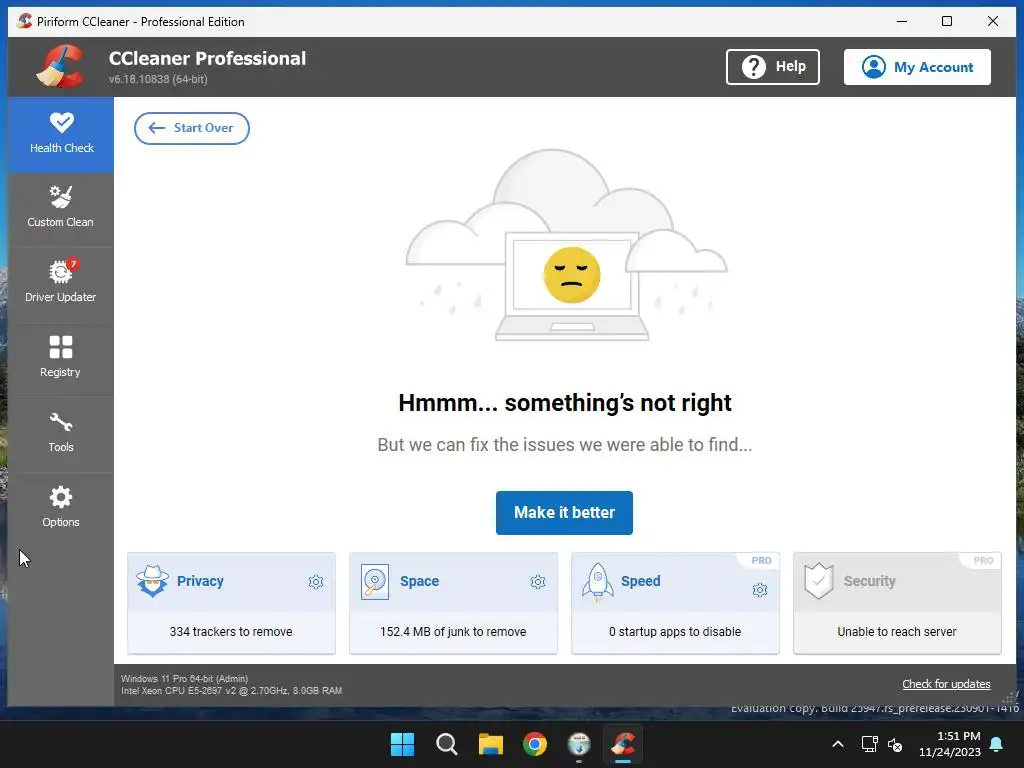Select '334 trackers to remove' text
The image size is (1024, 768).
pos(231,632)
